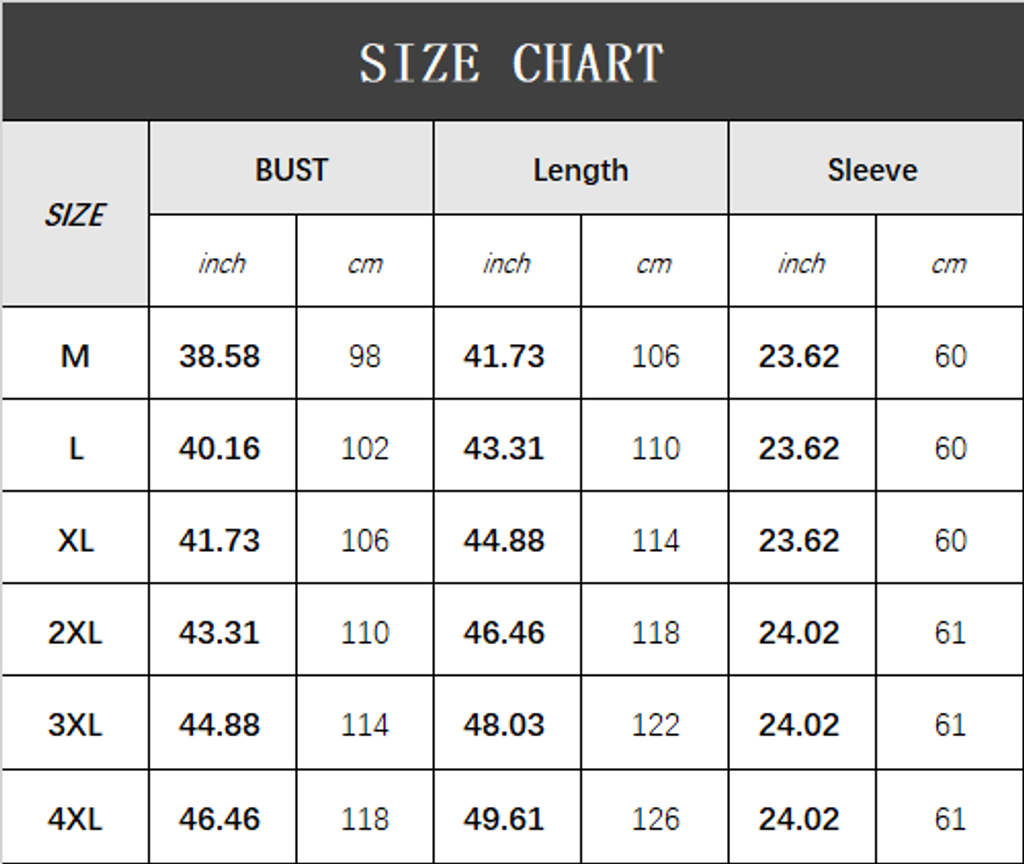Click the 49.61 length inch value
This screenshot has width=1024, height=864.
tap(504, 819)
